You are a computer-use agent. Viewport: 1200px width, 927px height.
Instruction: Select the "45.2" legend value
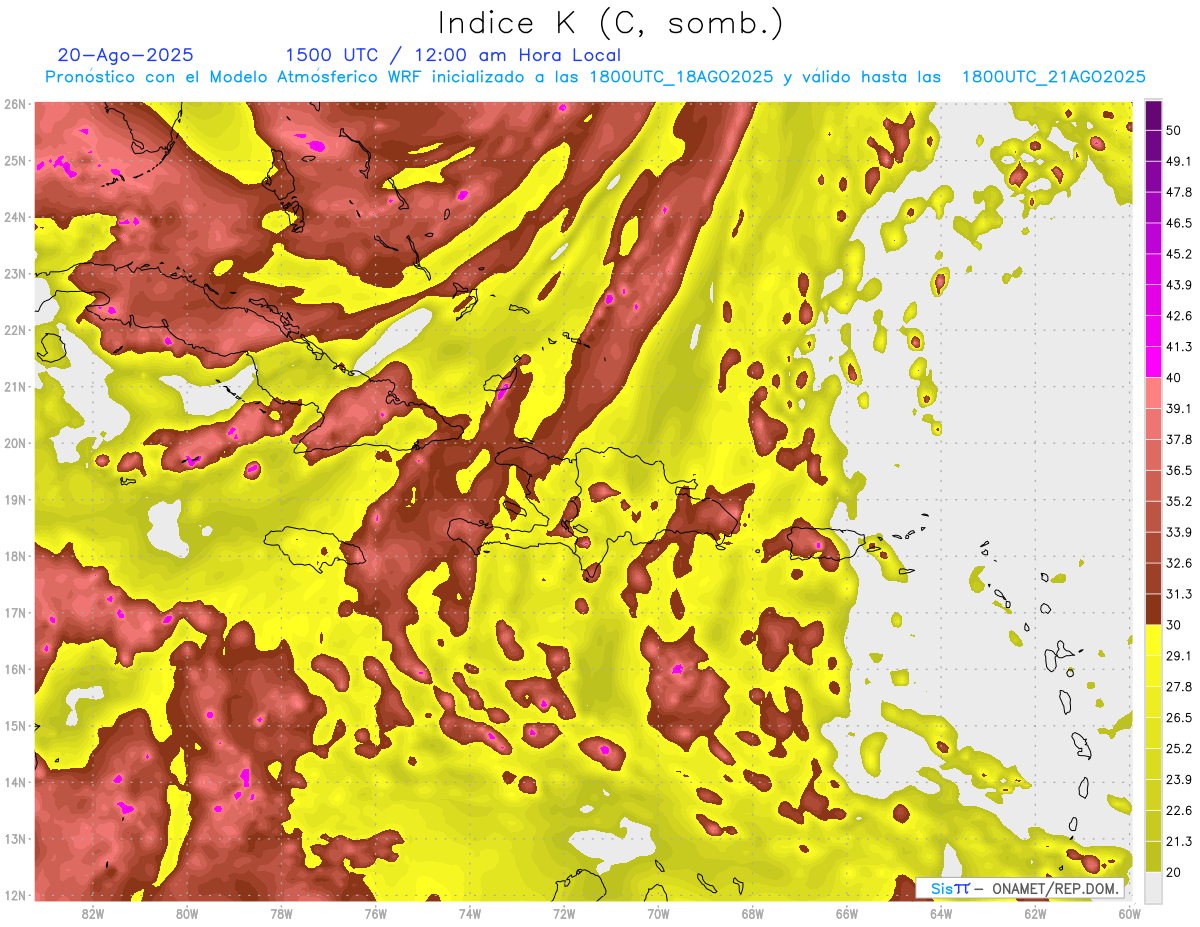(x=1178, y=254)
